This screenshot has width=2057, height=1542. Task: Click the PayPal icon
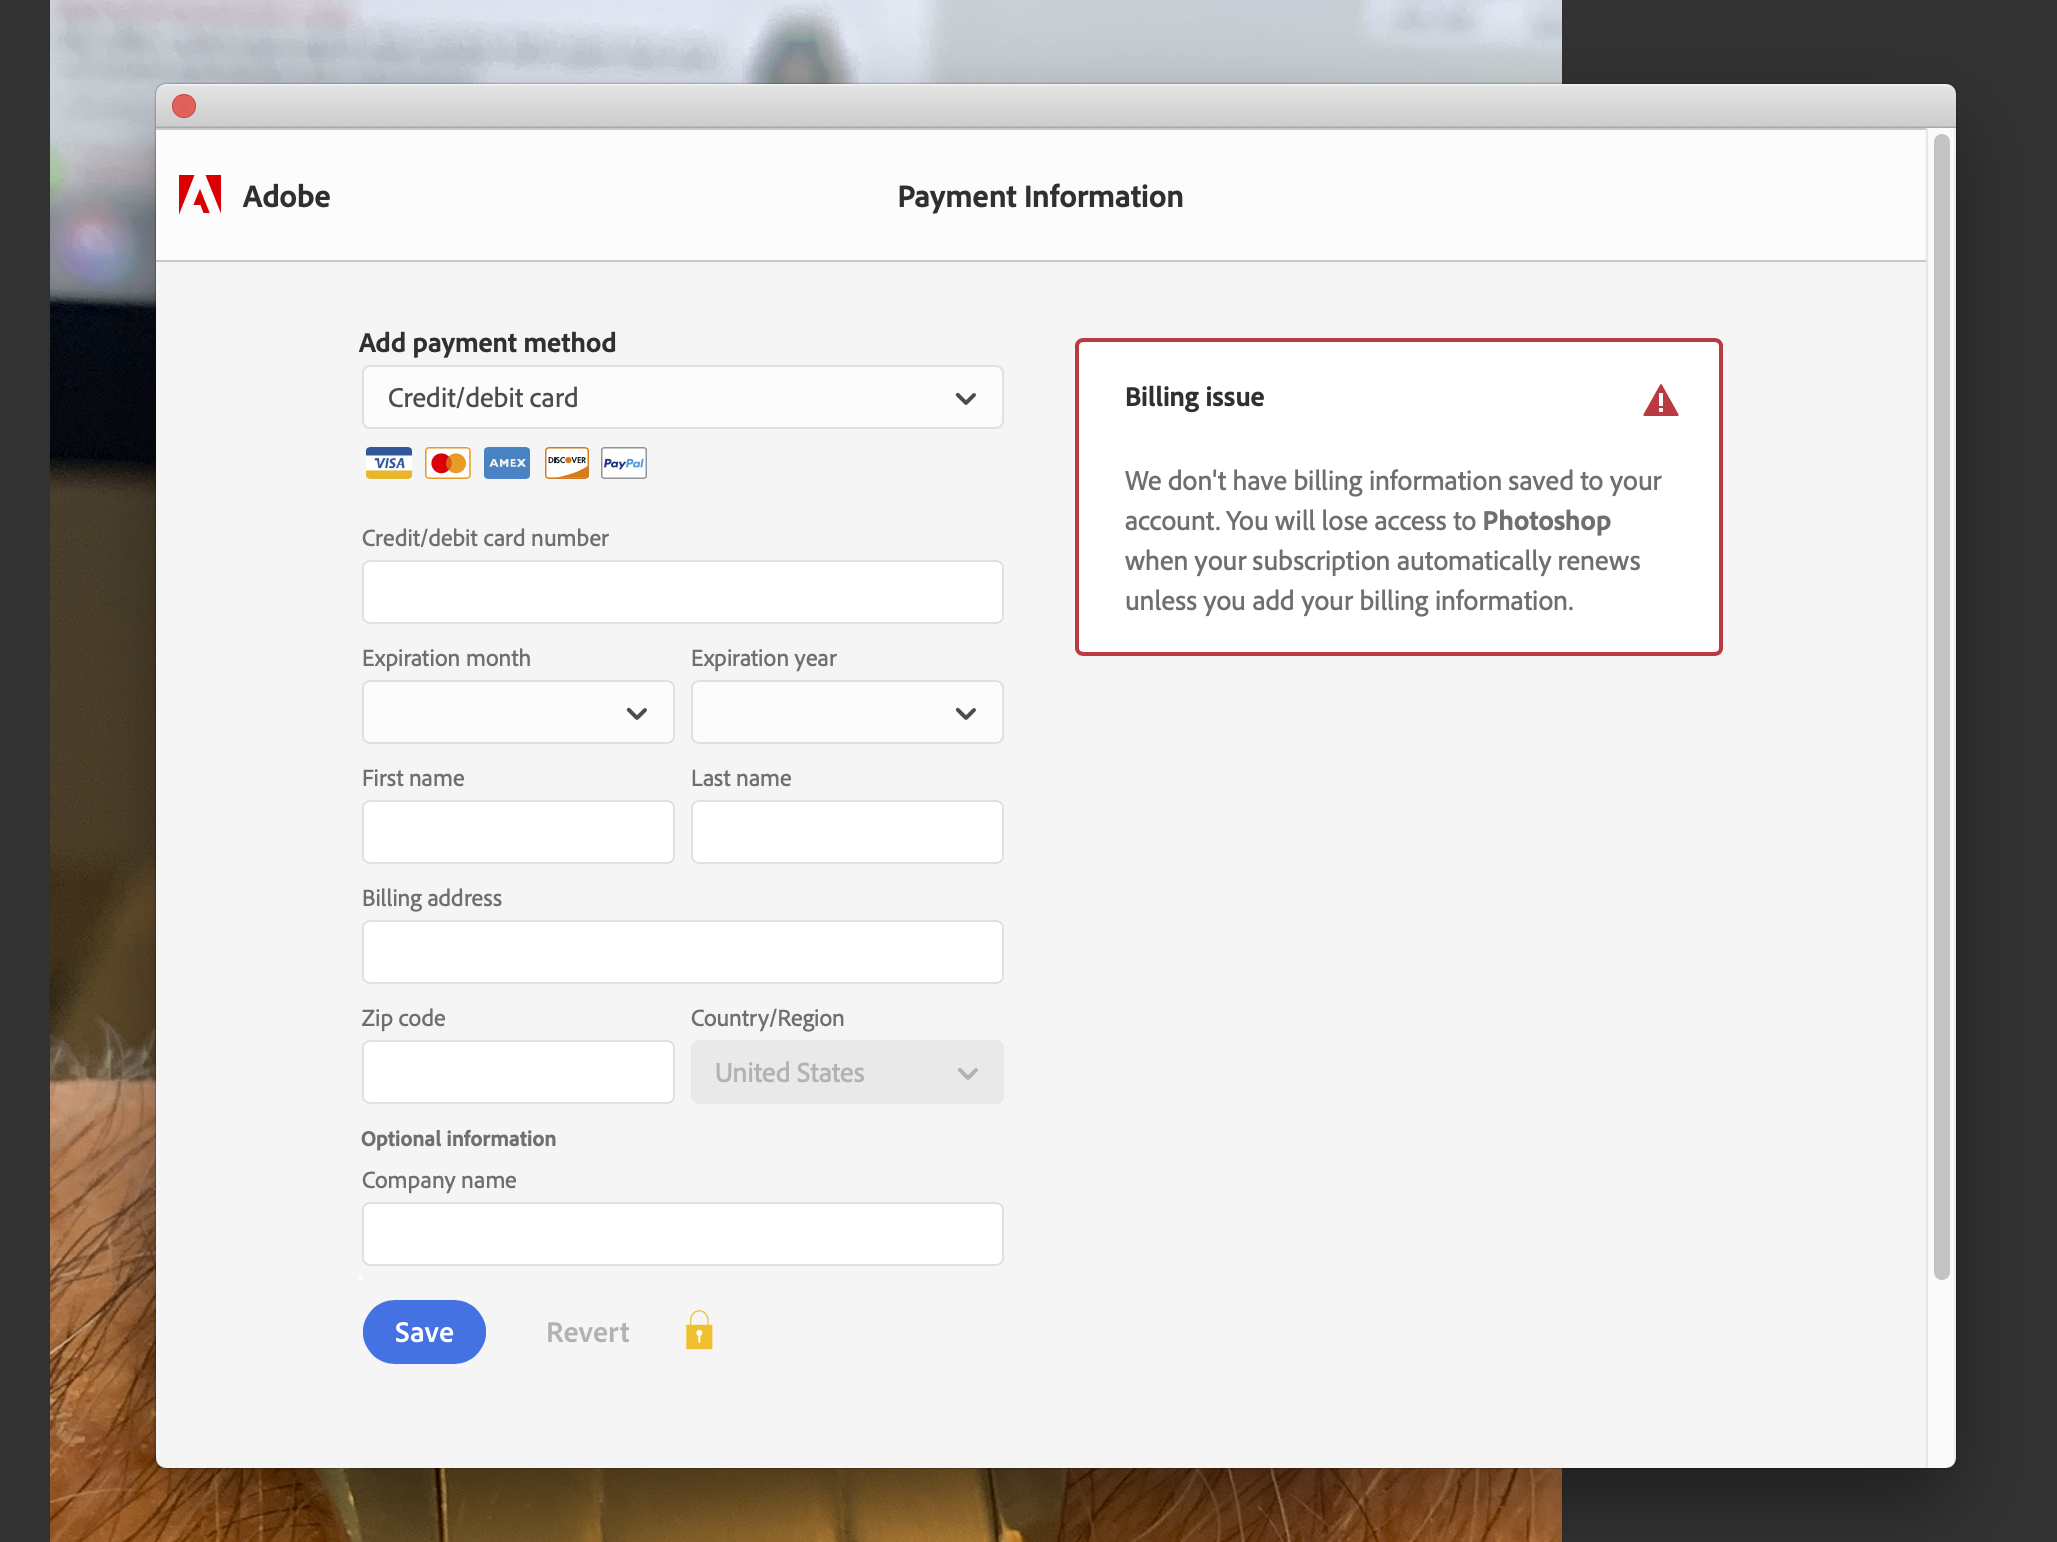(623, 462)
